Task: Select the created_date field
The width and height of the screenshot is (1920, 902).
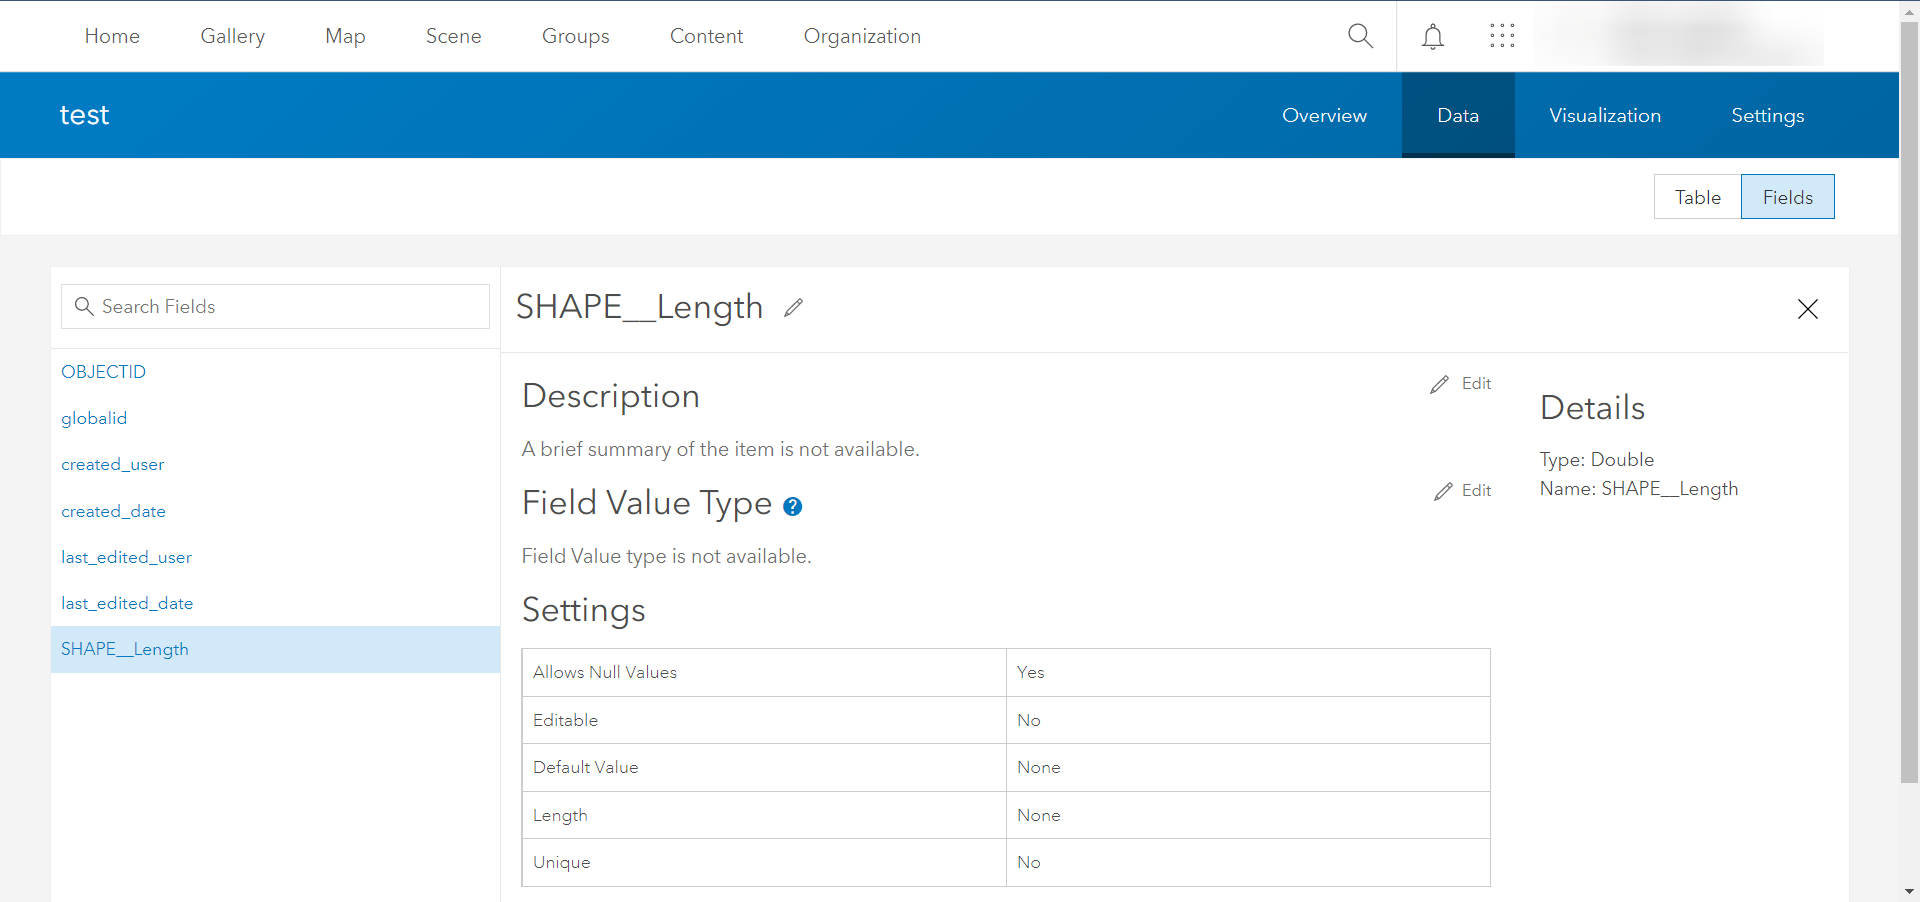Action: point(113,512)
